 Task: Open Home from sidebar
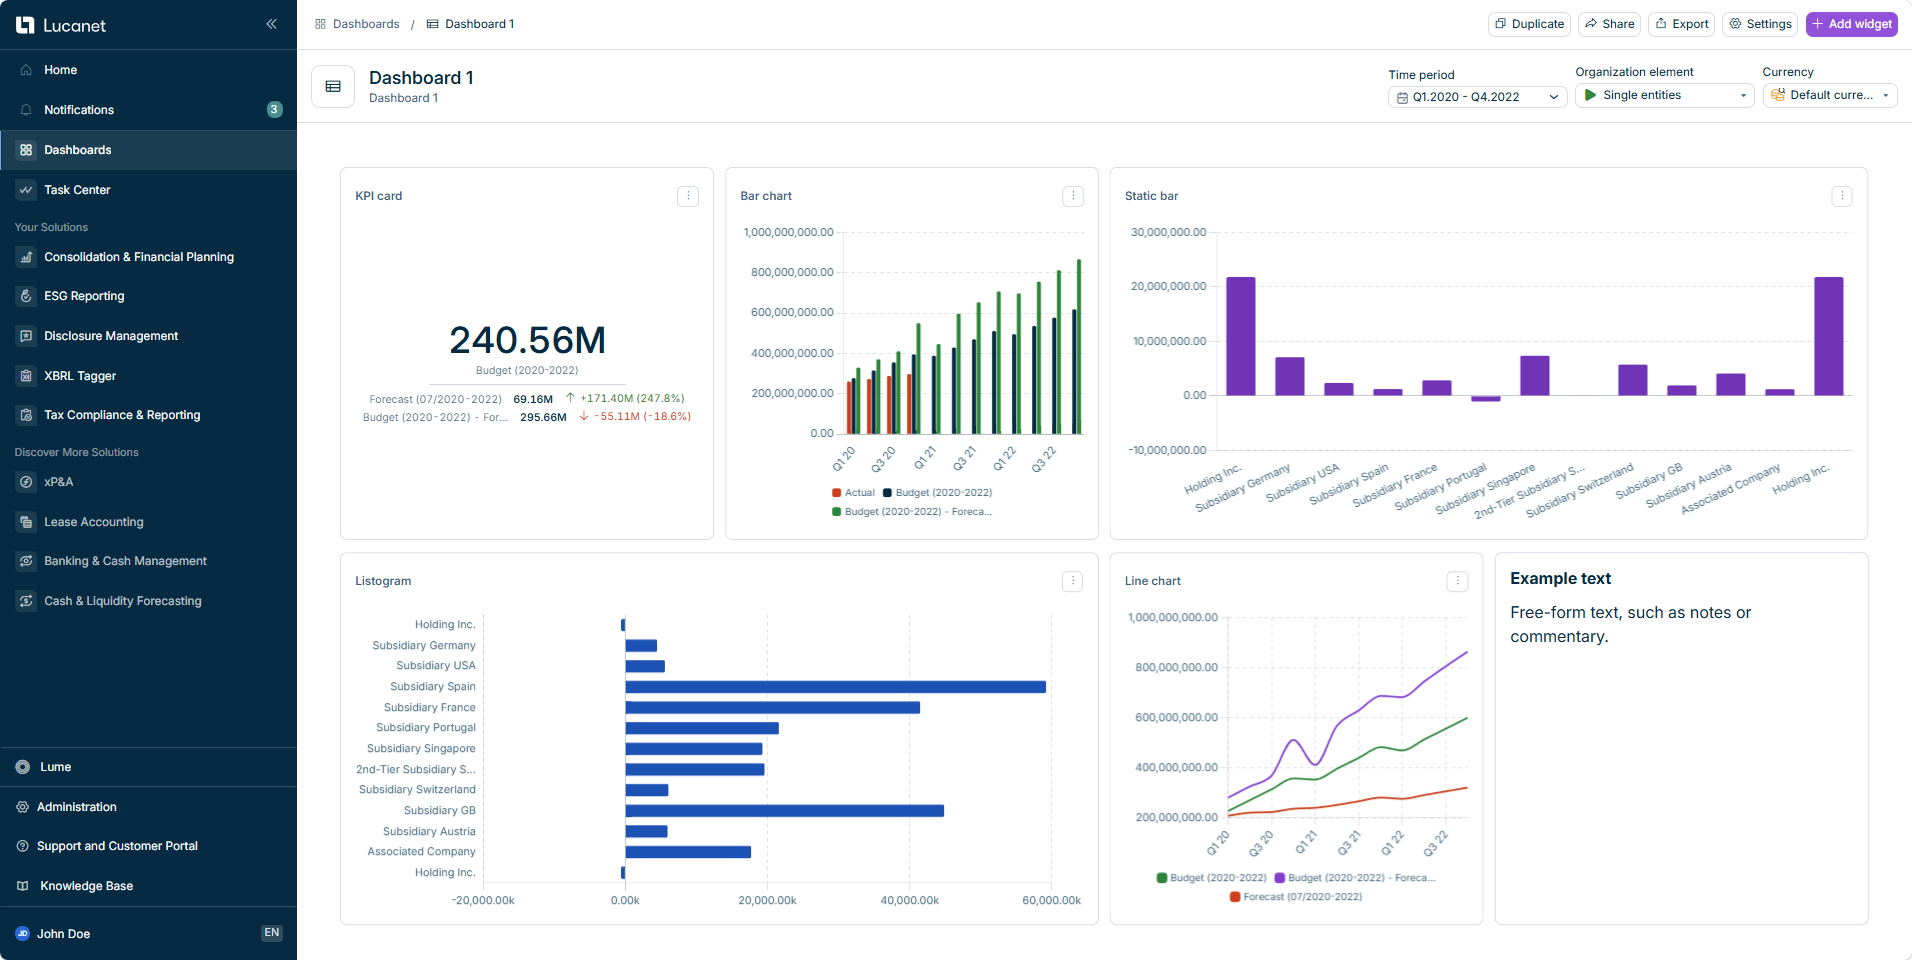148,70
